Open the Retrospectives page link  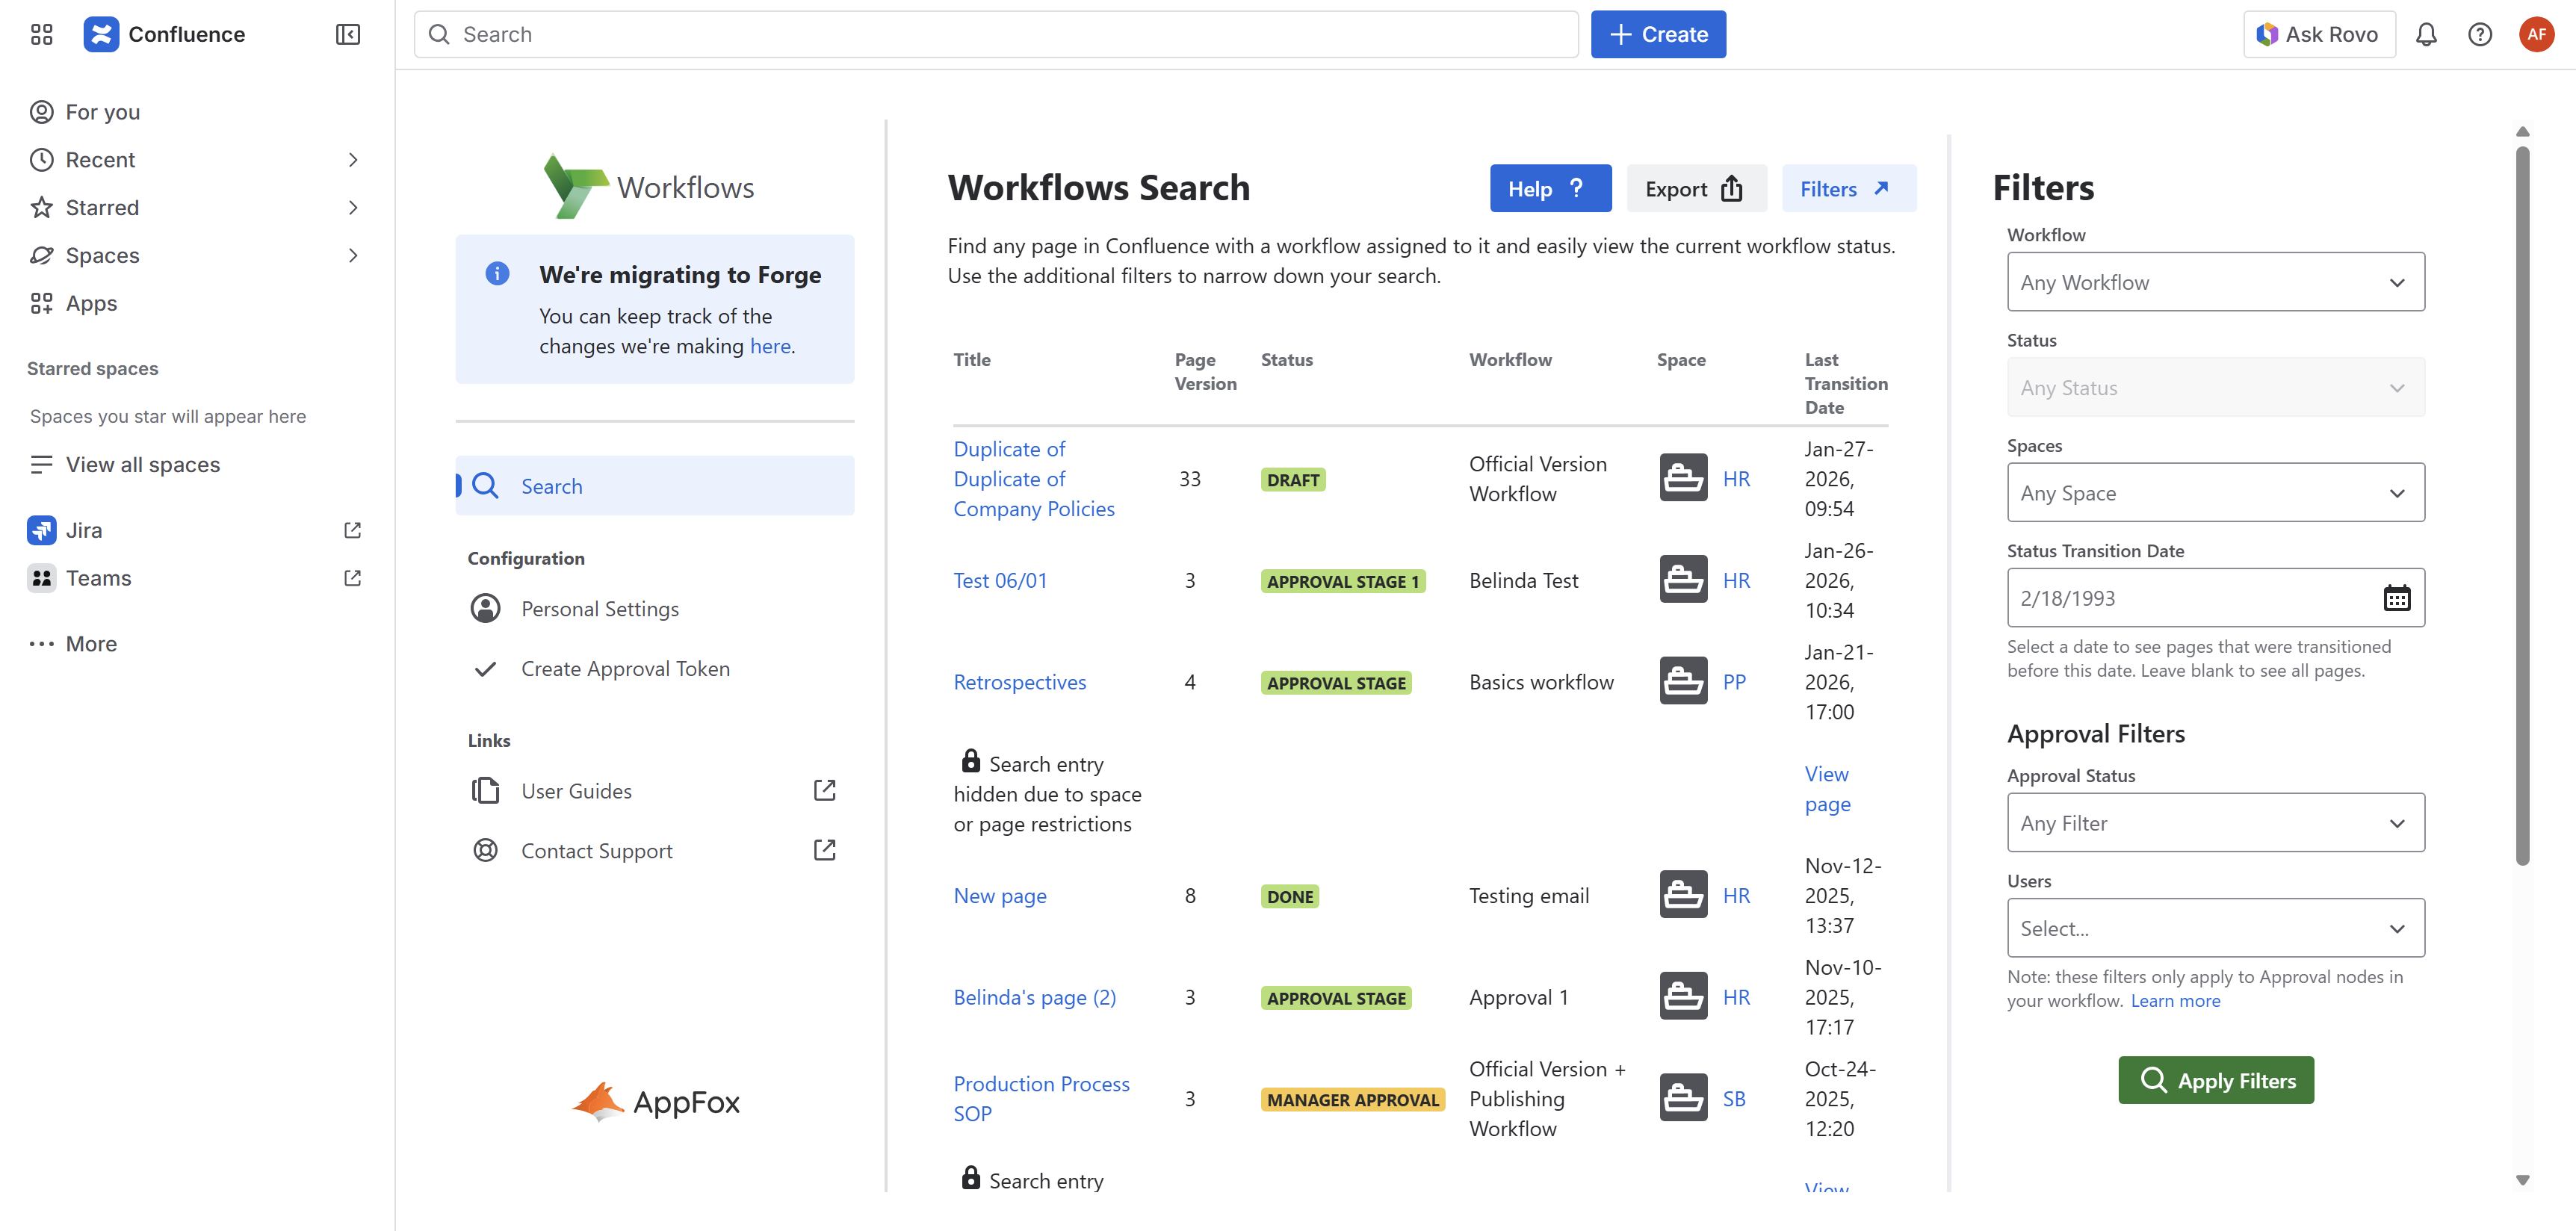coord(1019,682)
